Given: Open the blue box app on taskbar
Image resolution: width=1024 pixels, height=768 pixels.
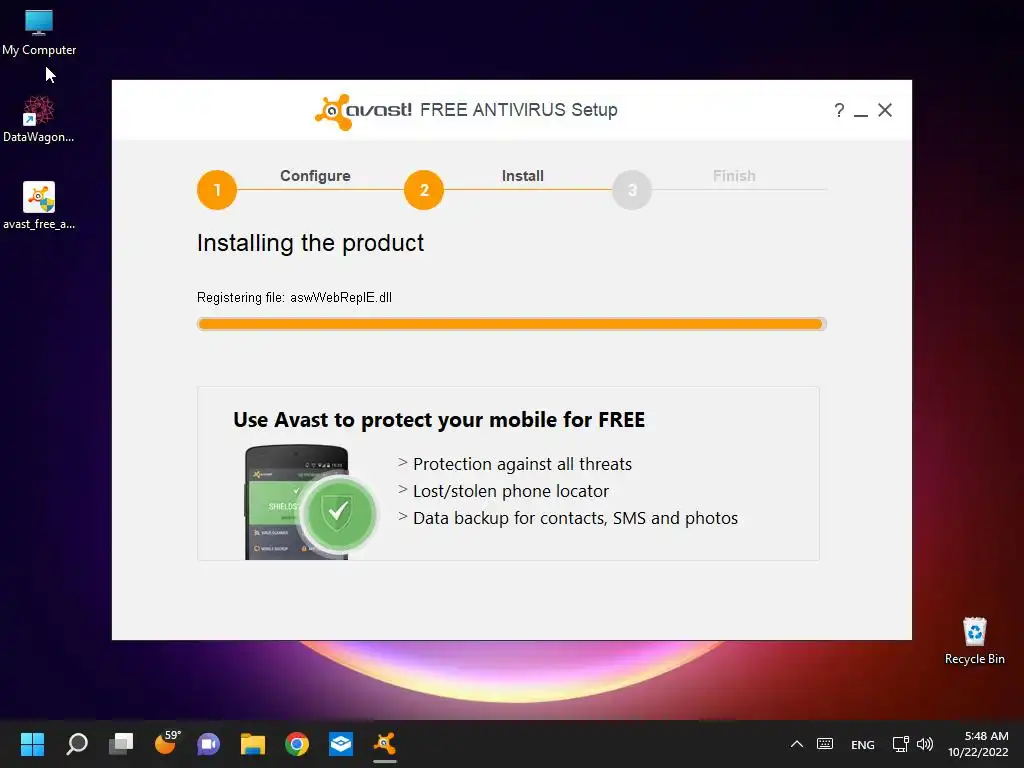Looking at the screenshot, I should [x=341, y=744].
